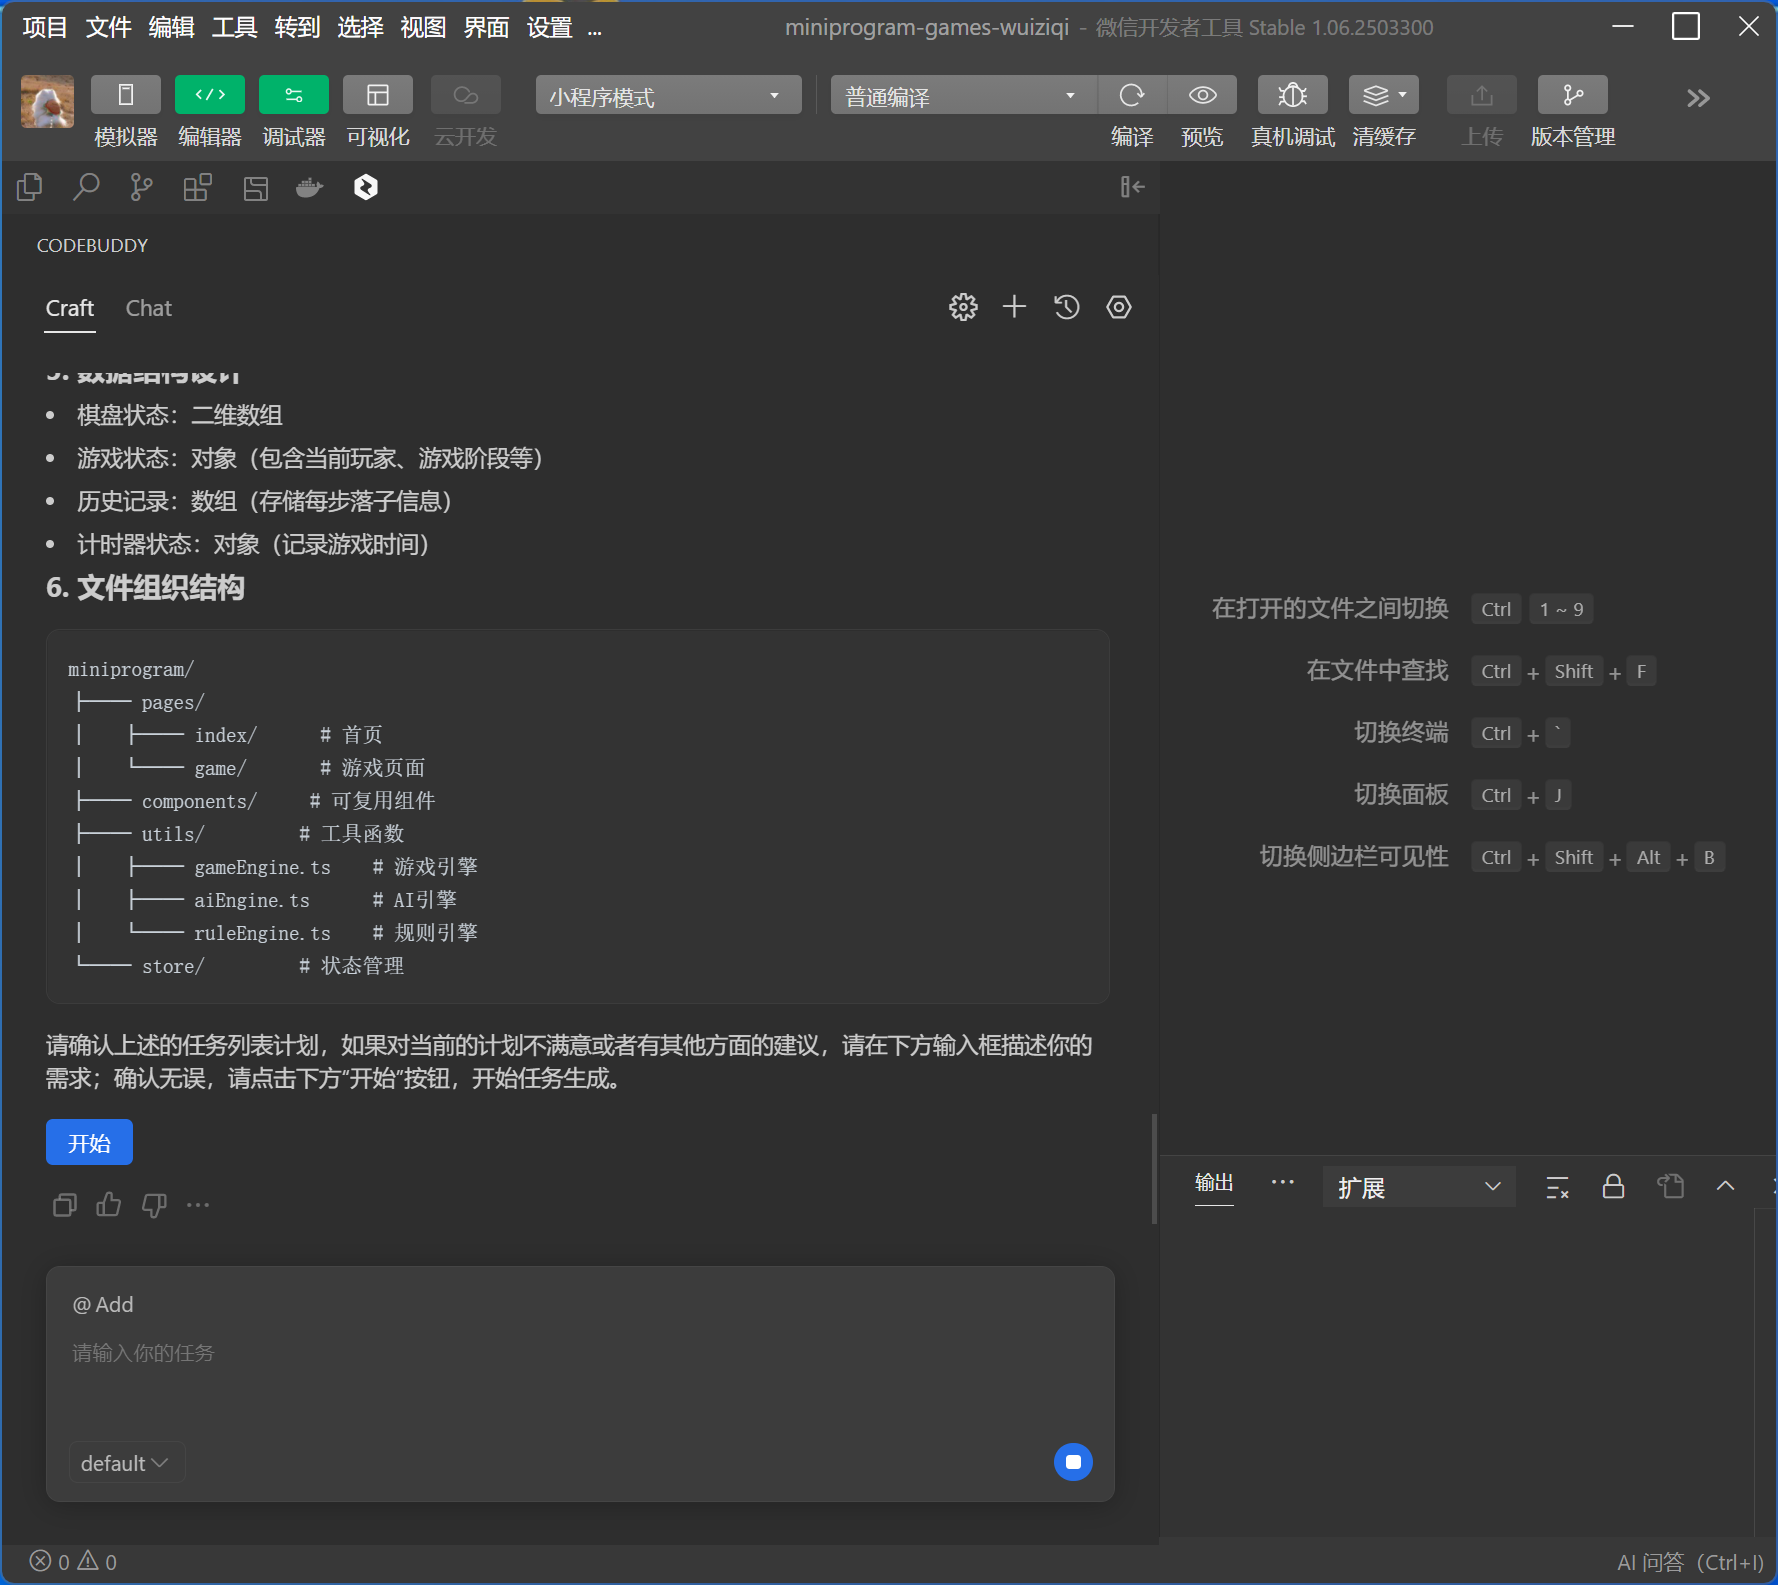This screenshot has width=1778, height=1585.
Task: Expand the 小程序模式 mode dropdown
Action: pos(668,96)
